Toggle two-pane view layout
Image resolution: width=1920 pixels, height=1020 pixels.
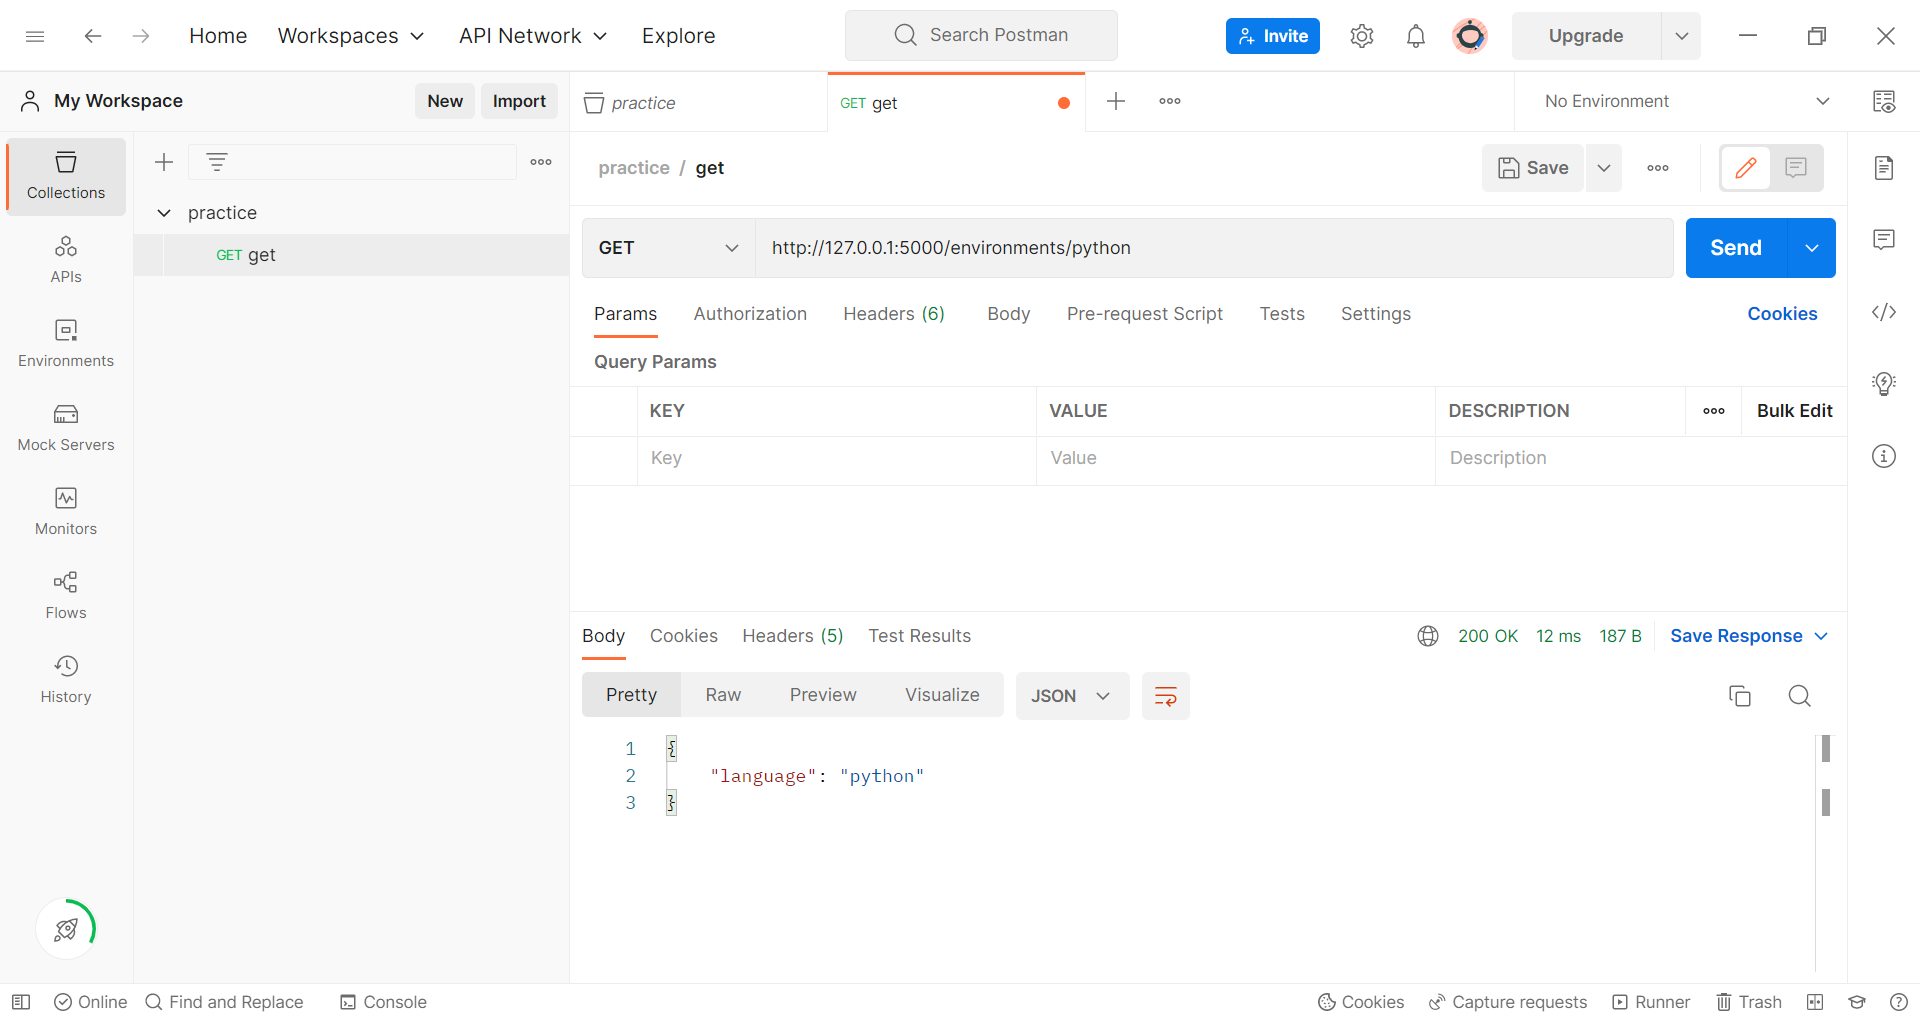click(1815, 1002)
